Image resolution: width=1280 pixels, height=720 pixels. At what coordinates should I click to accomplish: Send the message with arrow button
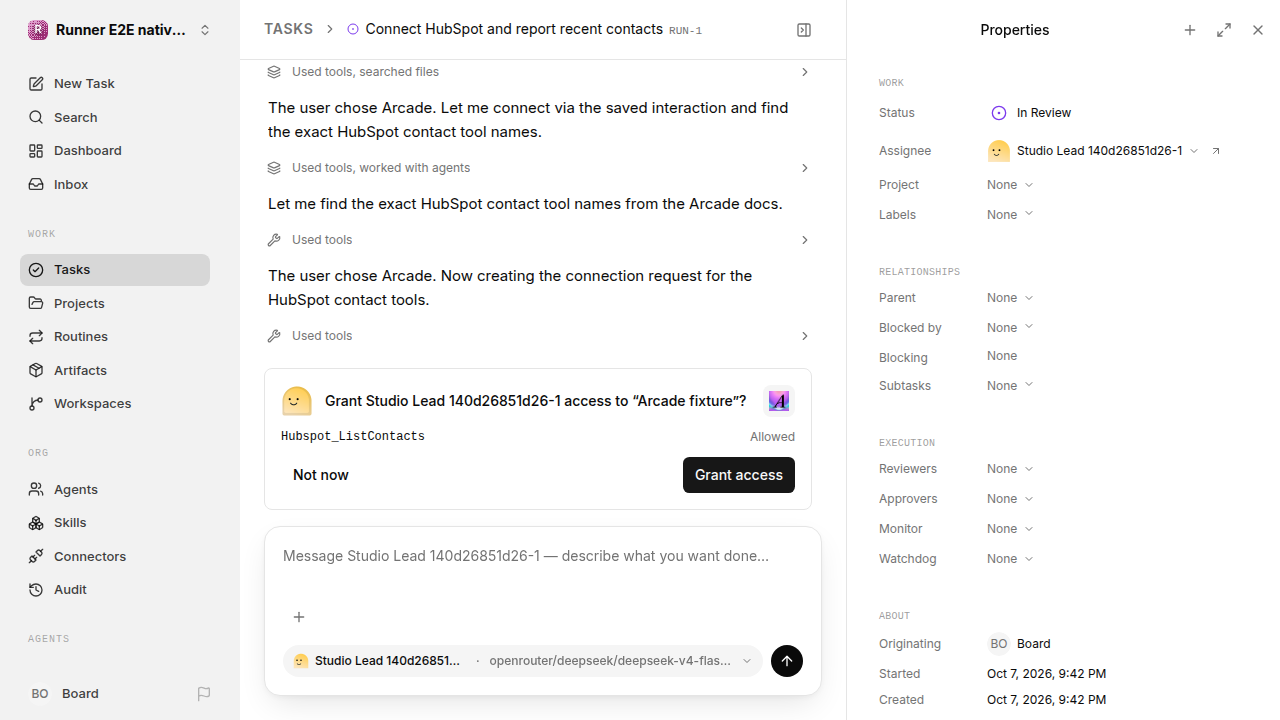click(x=787, y=661)
